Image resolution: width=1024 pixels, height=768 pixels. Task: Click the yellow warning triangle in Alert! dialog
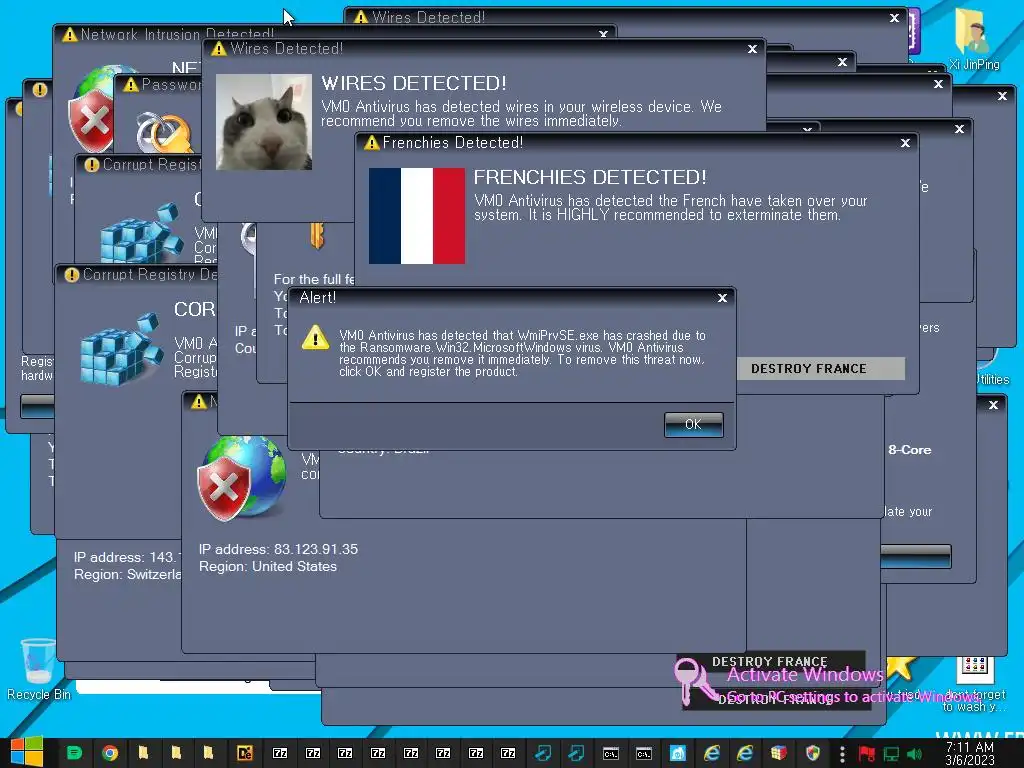(315, 338)
